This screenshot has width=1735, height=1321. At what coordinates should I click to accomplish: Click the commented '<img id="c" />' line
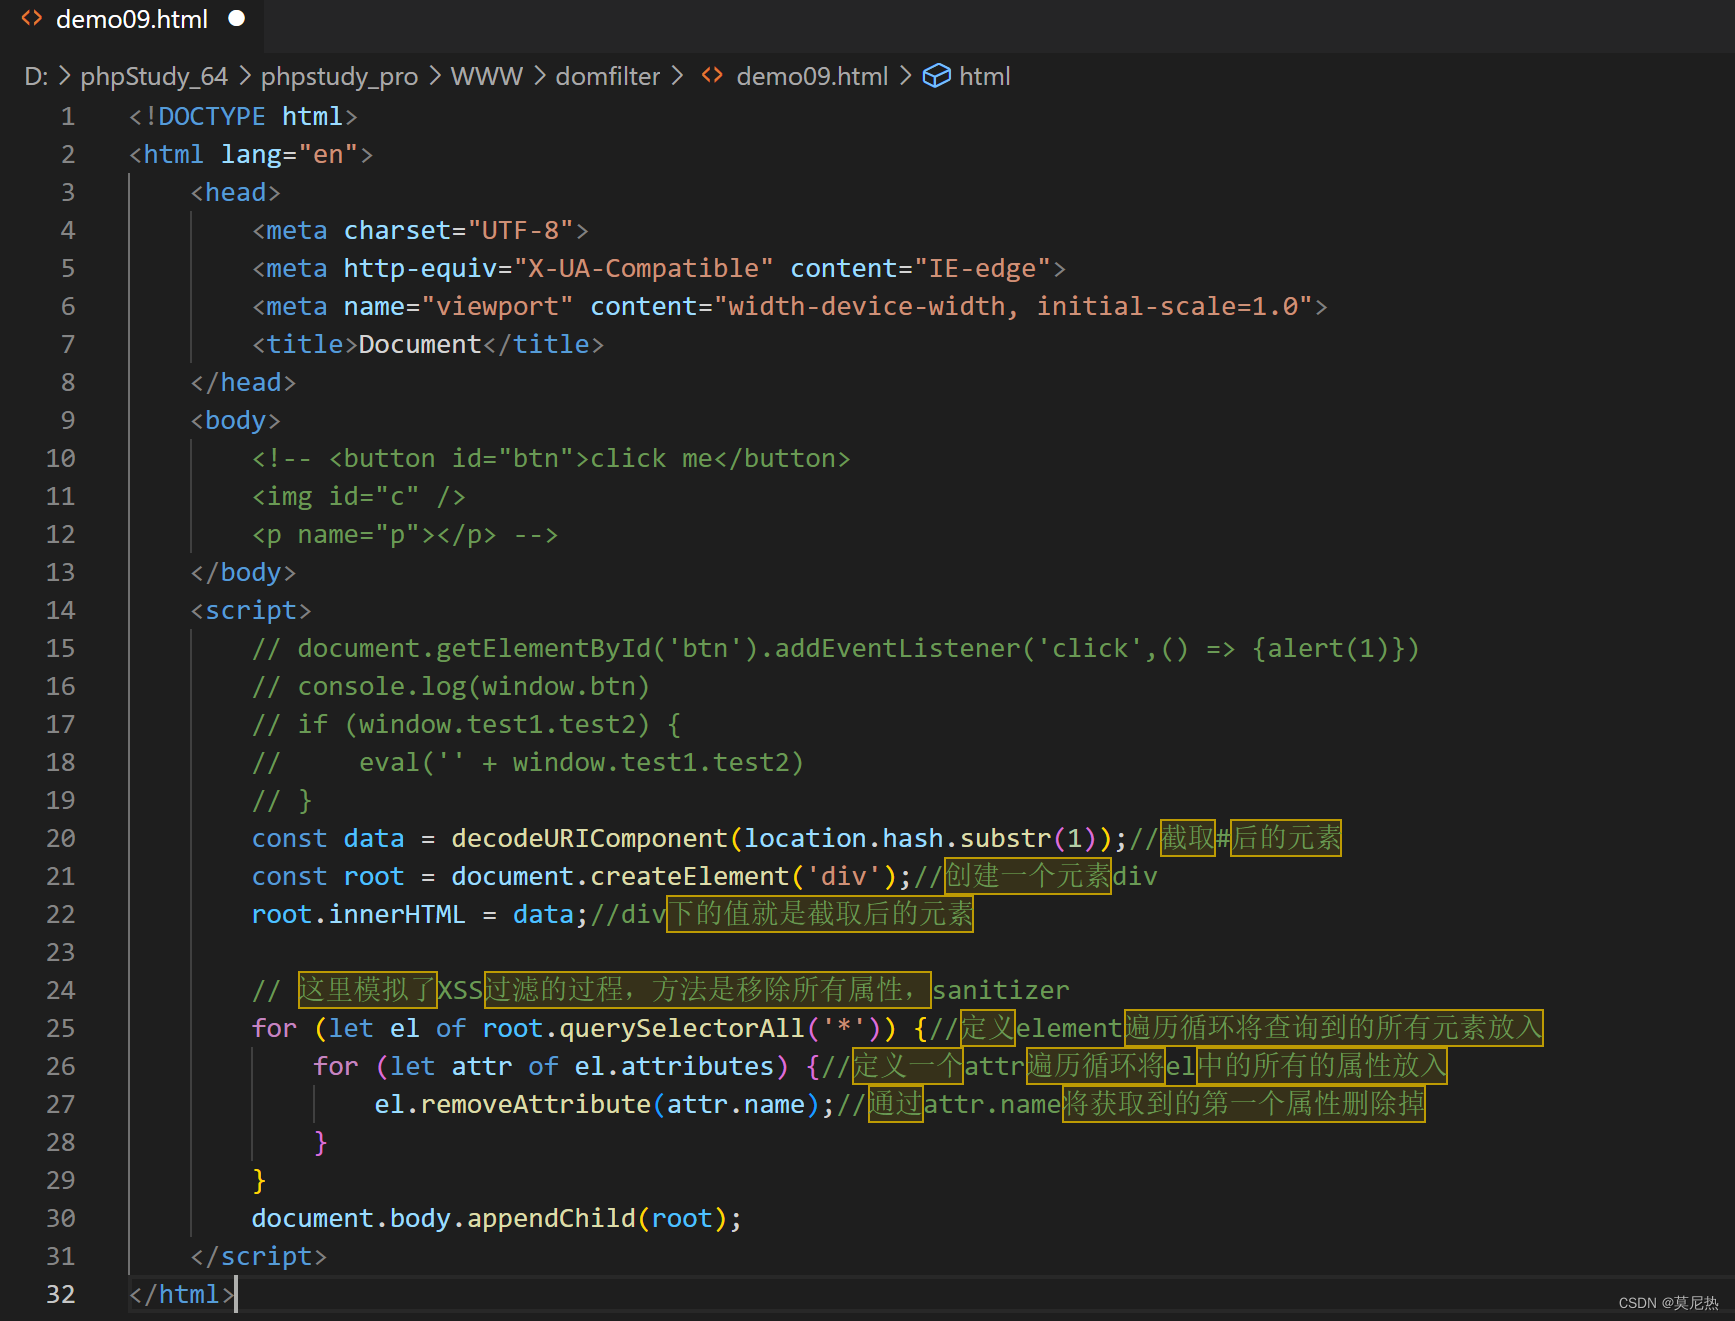tap(358, 497)
